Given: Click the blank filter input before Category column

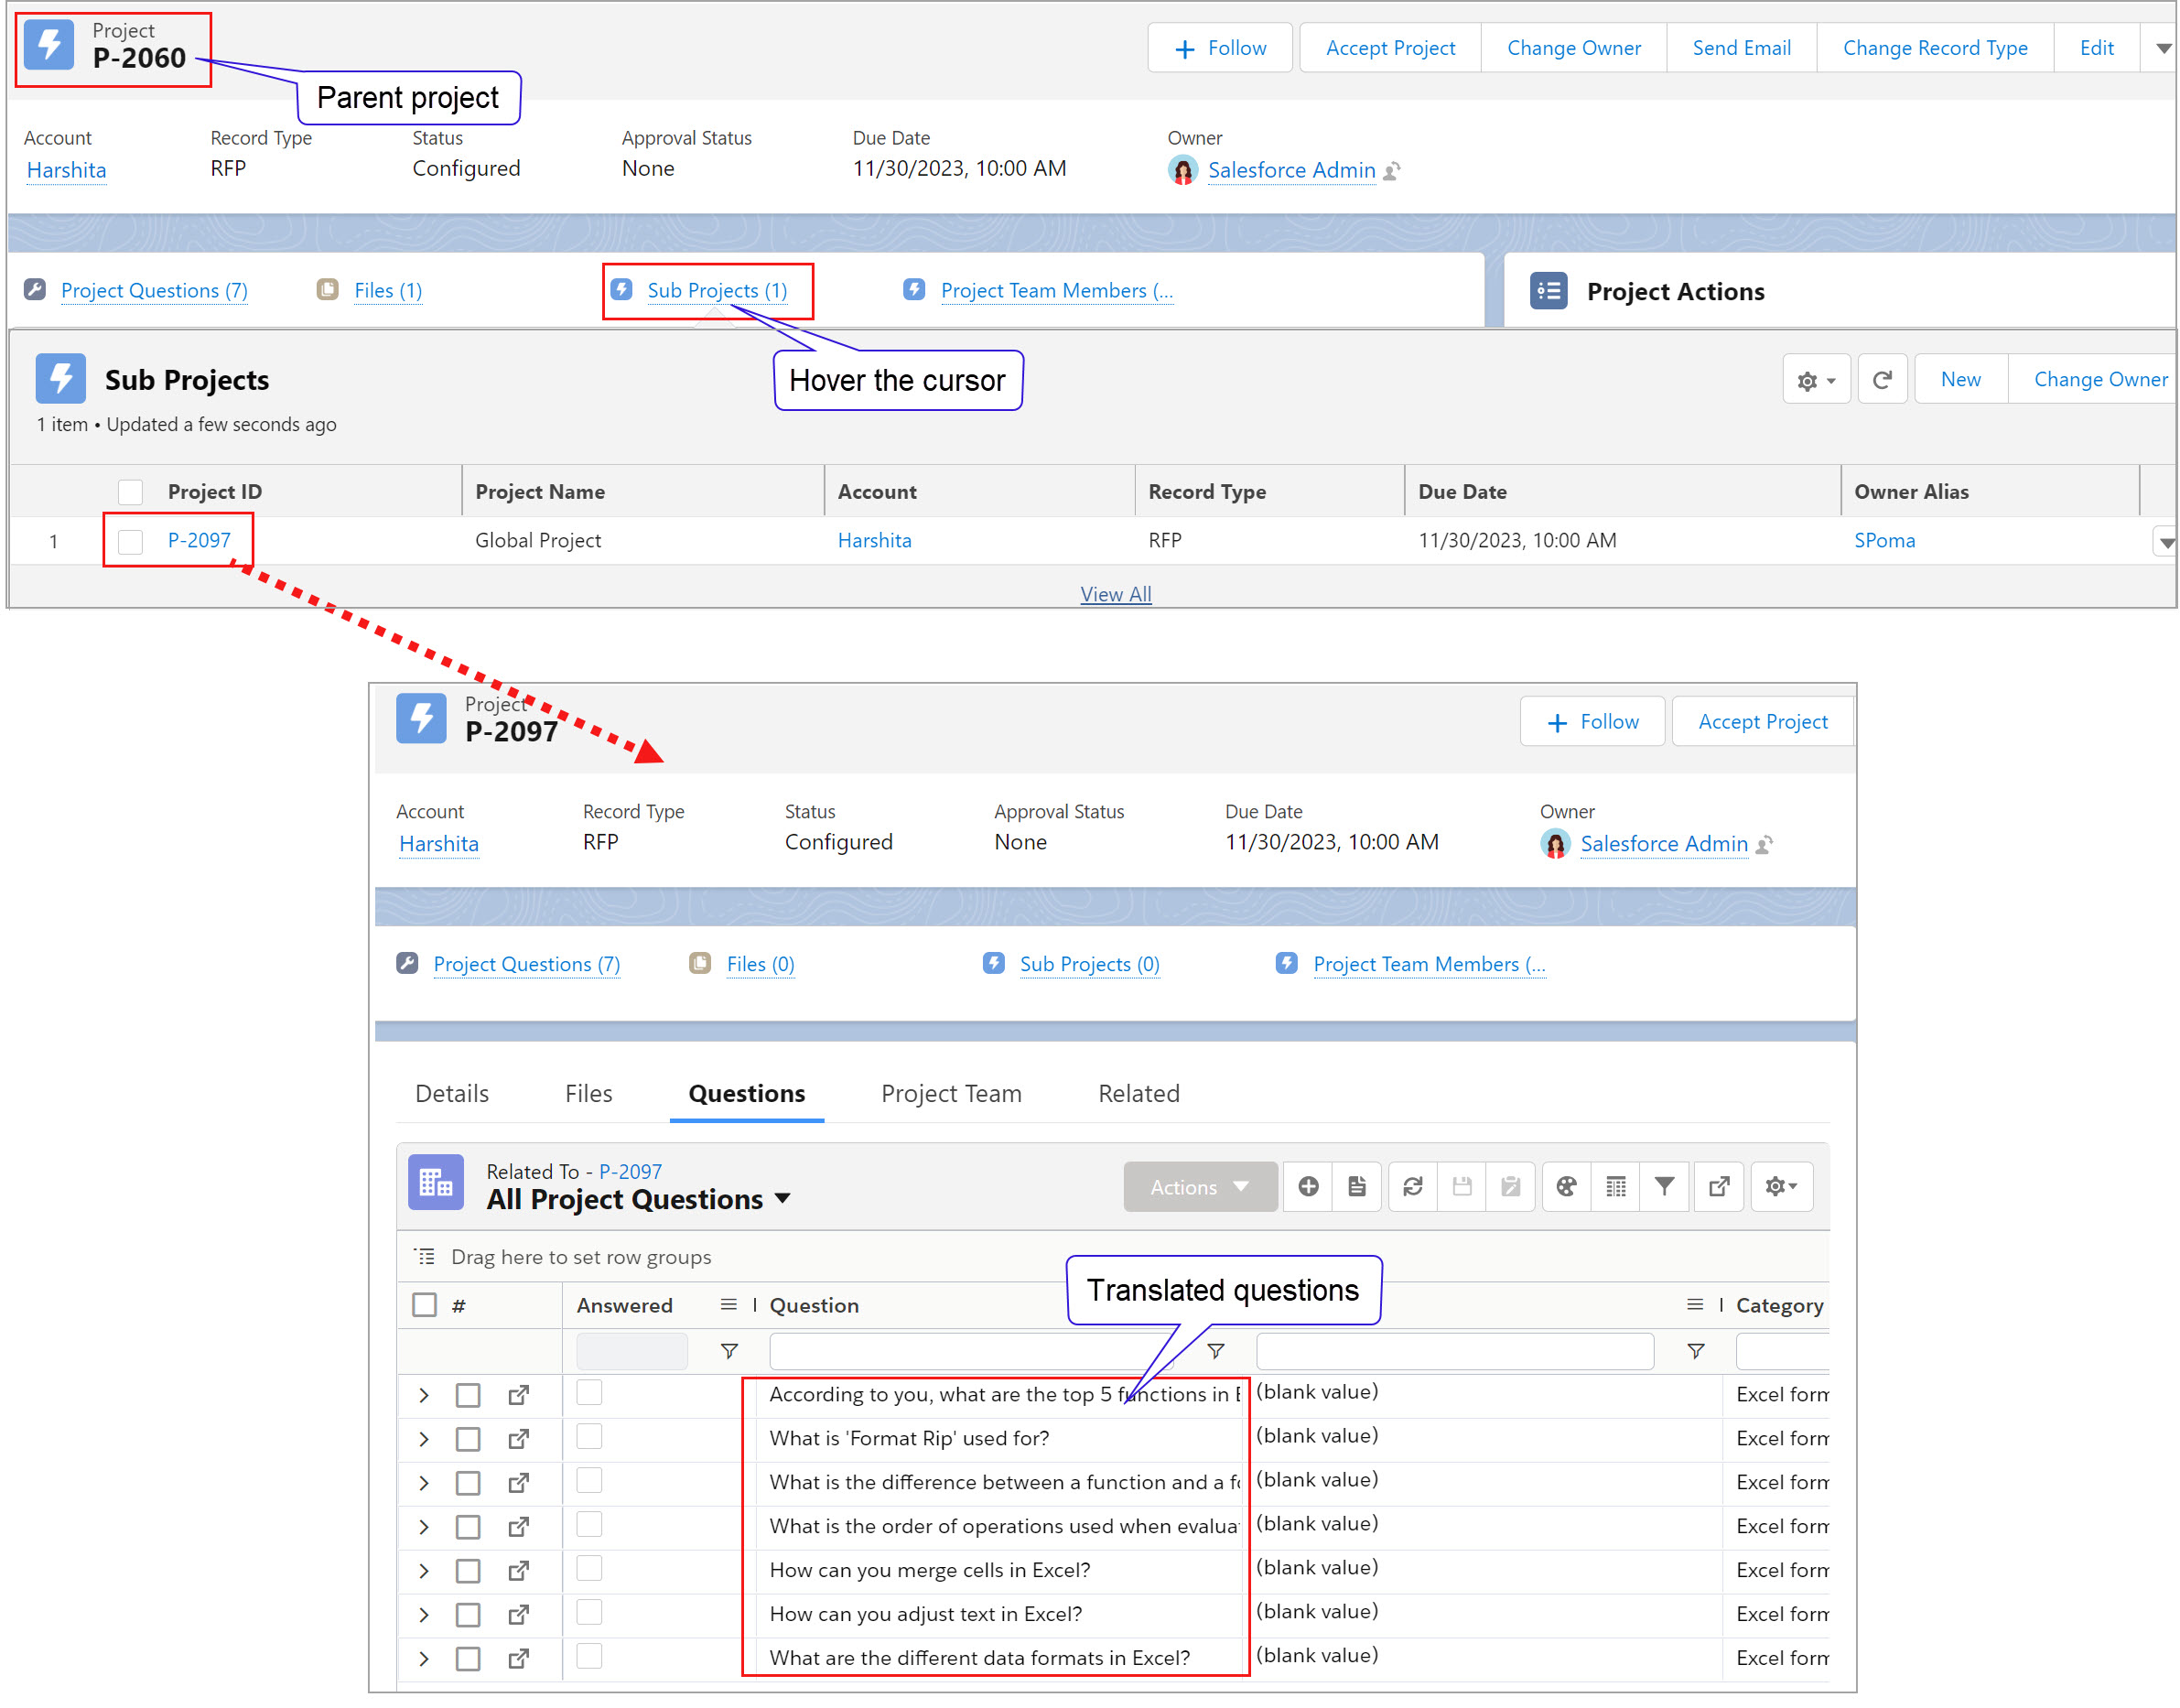Looking at the screenshot, I should pyautogui.click(x=1454, y=1352).
